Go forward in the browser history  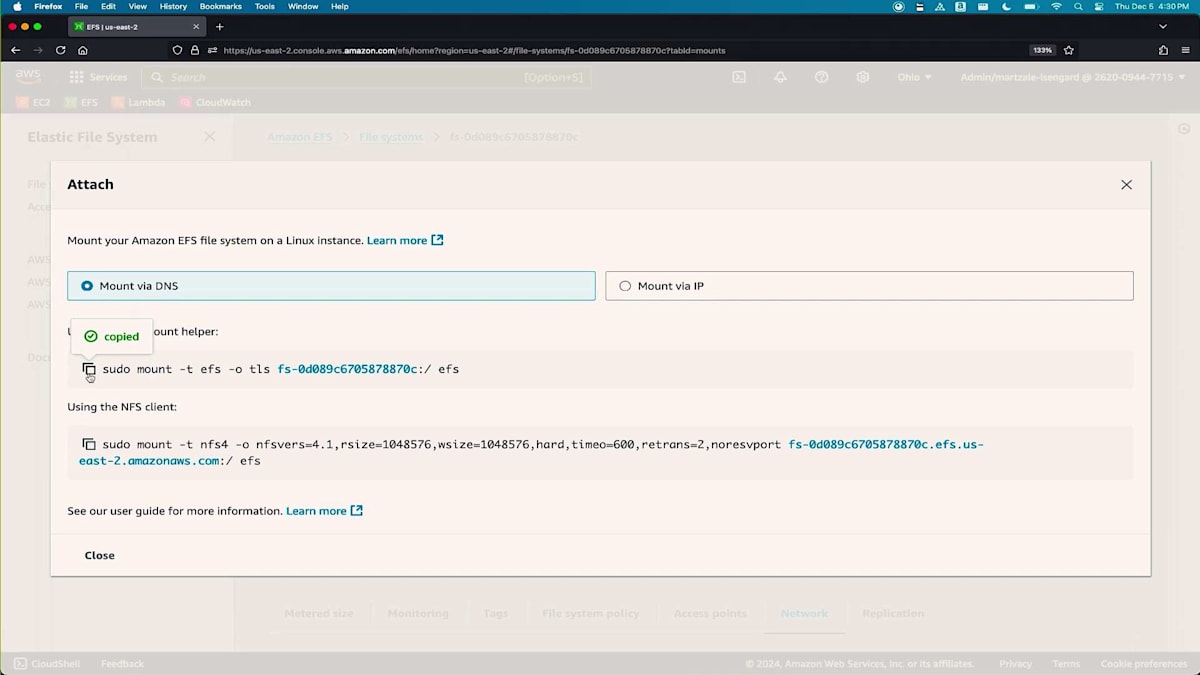(38, 50)
